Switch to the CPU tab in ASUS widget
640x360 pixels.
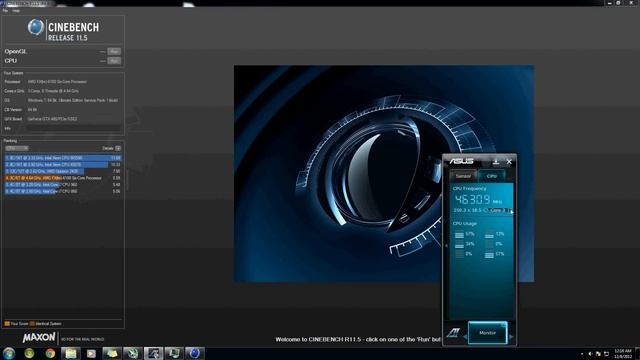click(x=491, y=176)
